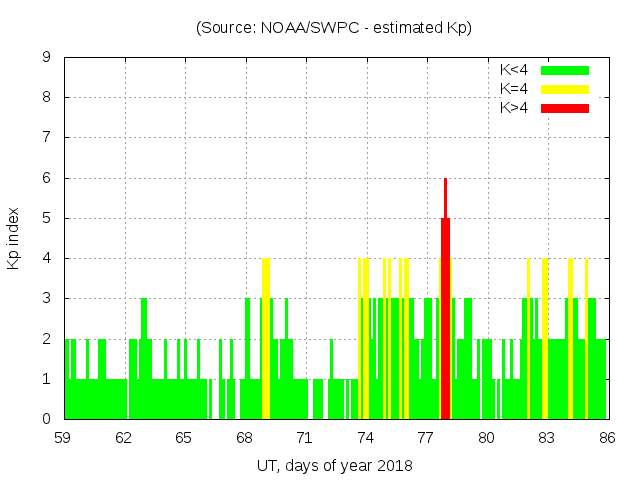
Task: Select the K=4 legend label text
Action: (514, 89)
